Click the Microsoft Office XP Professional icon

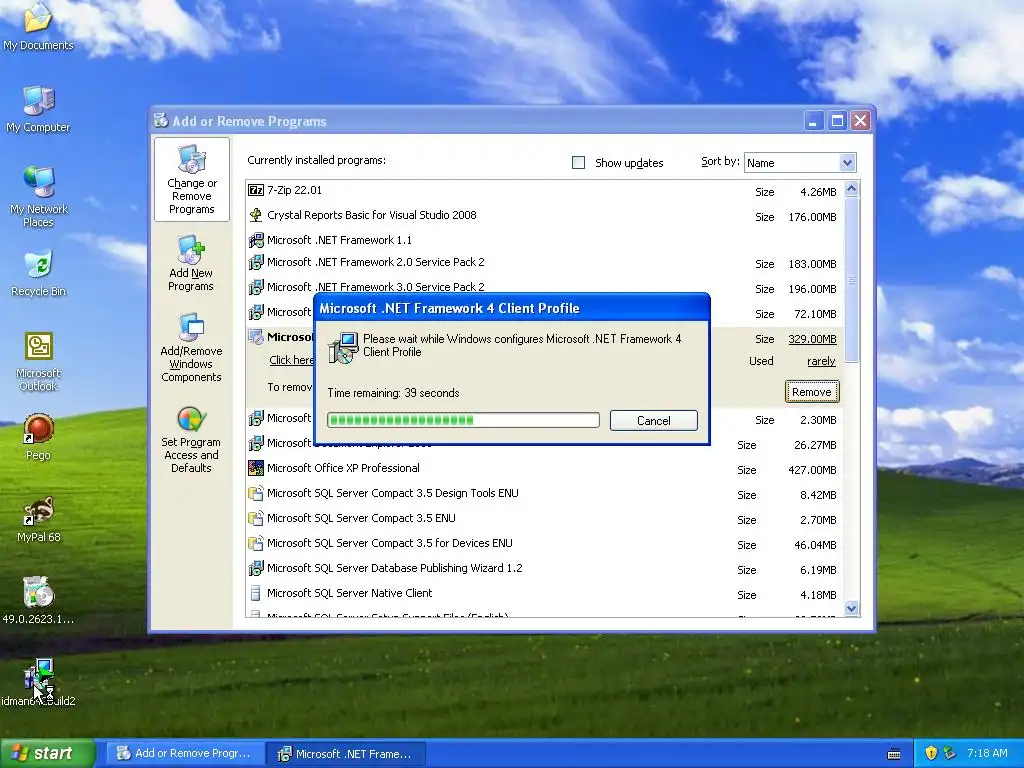256,468
